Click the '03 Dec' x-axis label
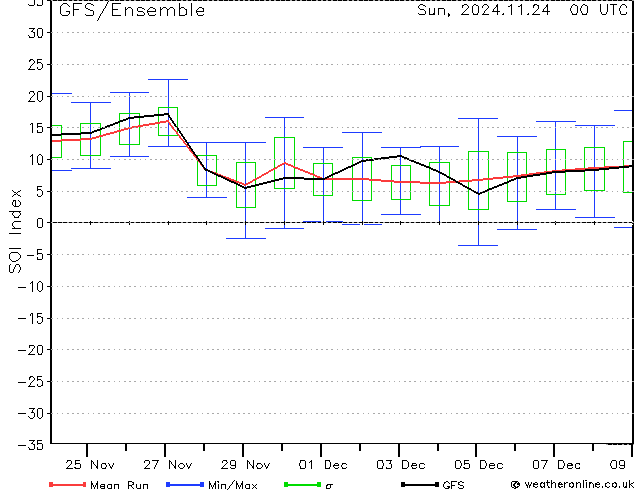 tap(401, 465)
